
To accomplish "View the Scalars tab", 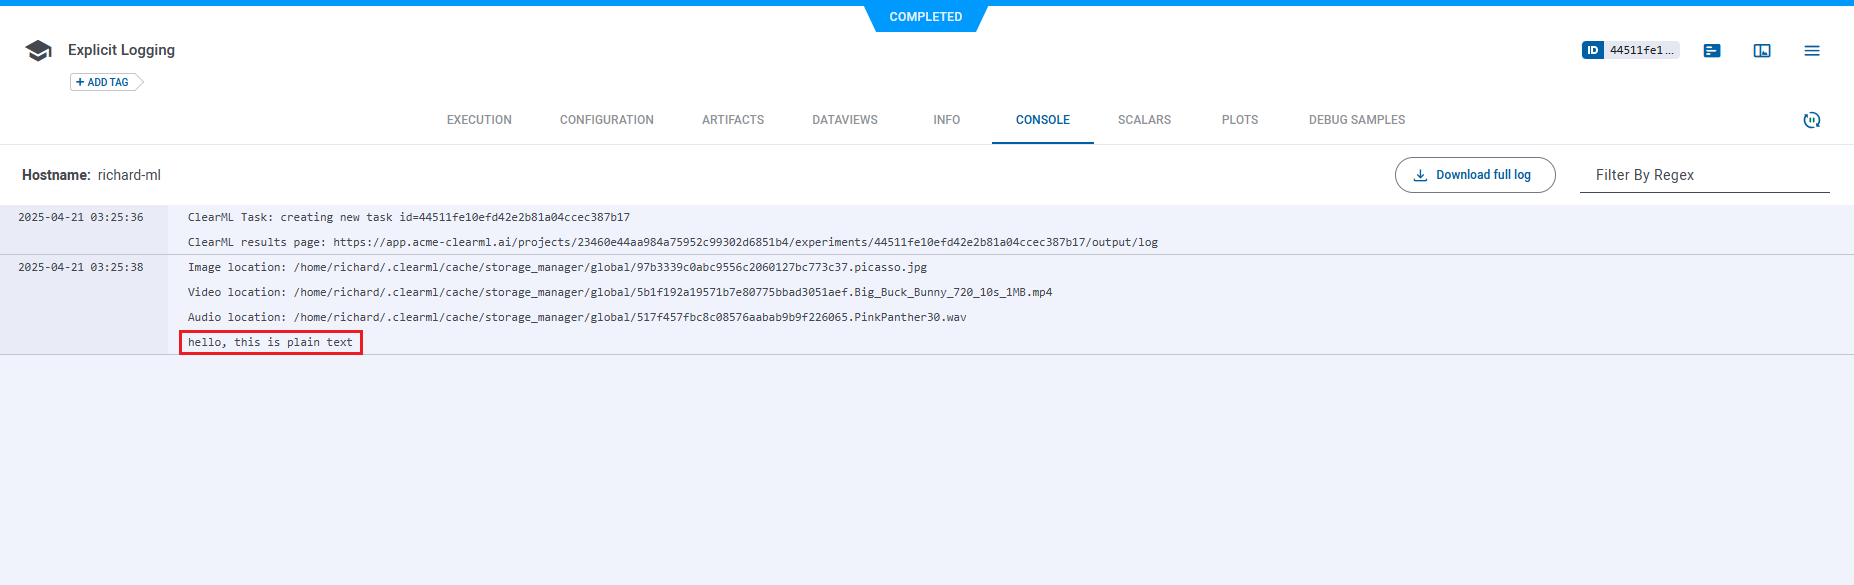I will click(x=1144, y=120).
